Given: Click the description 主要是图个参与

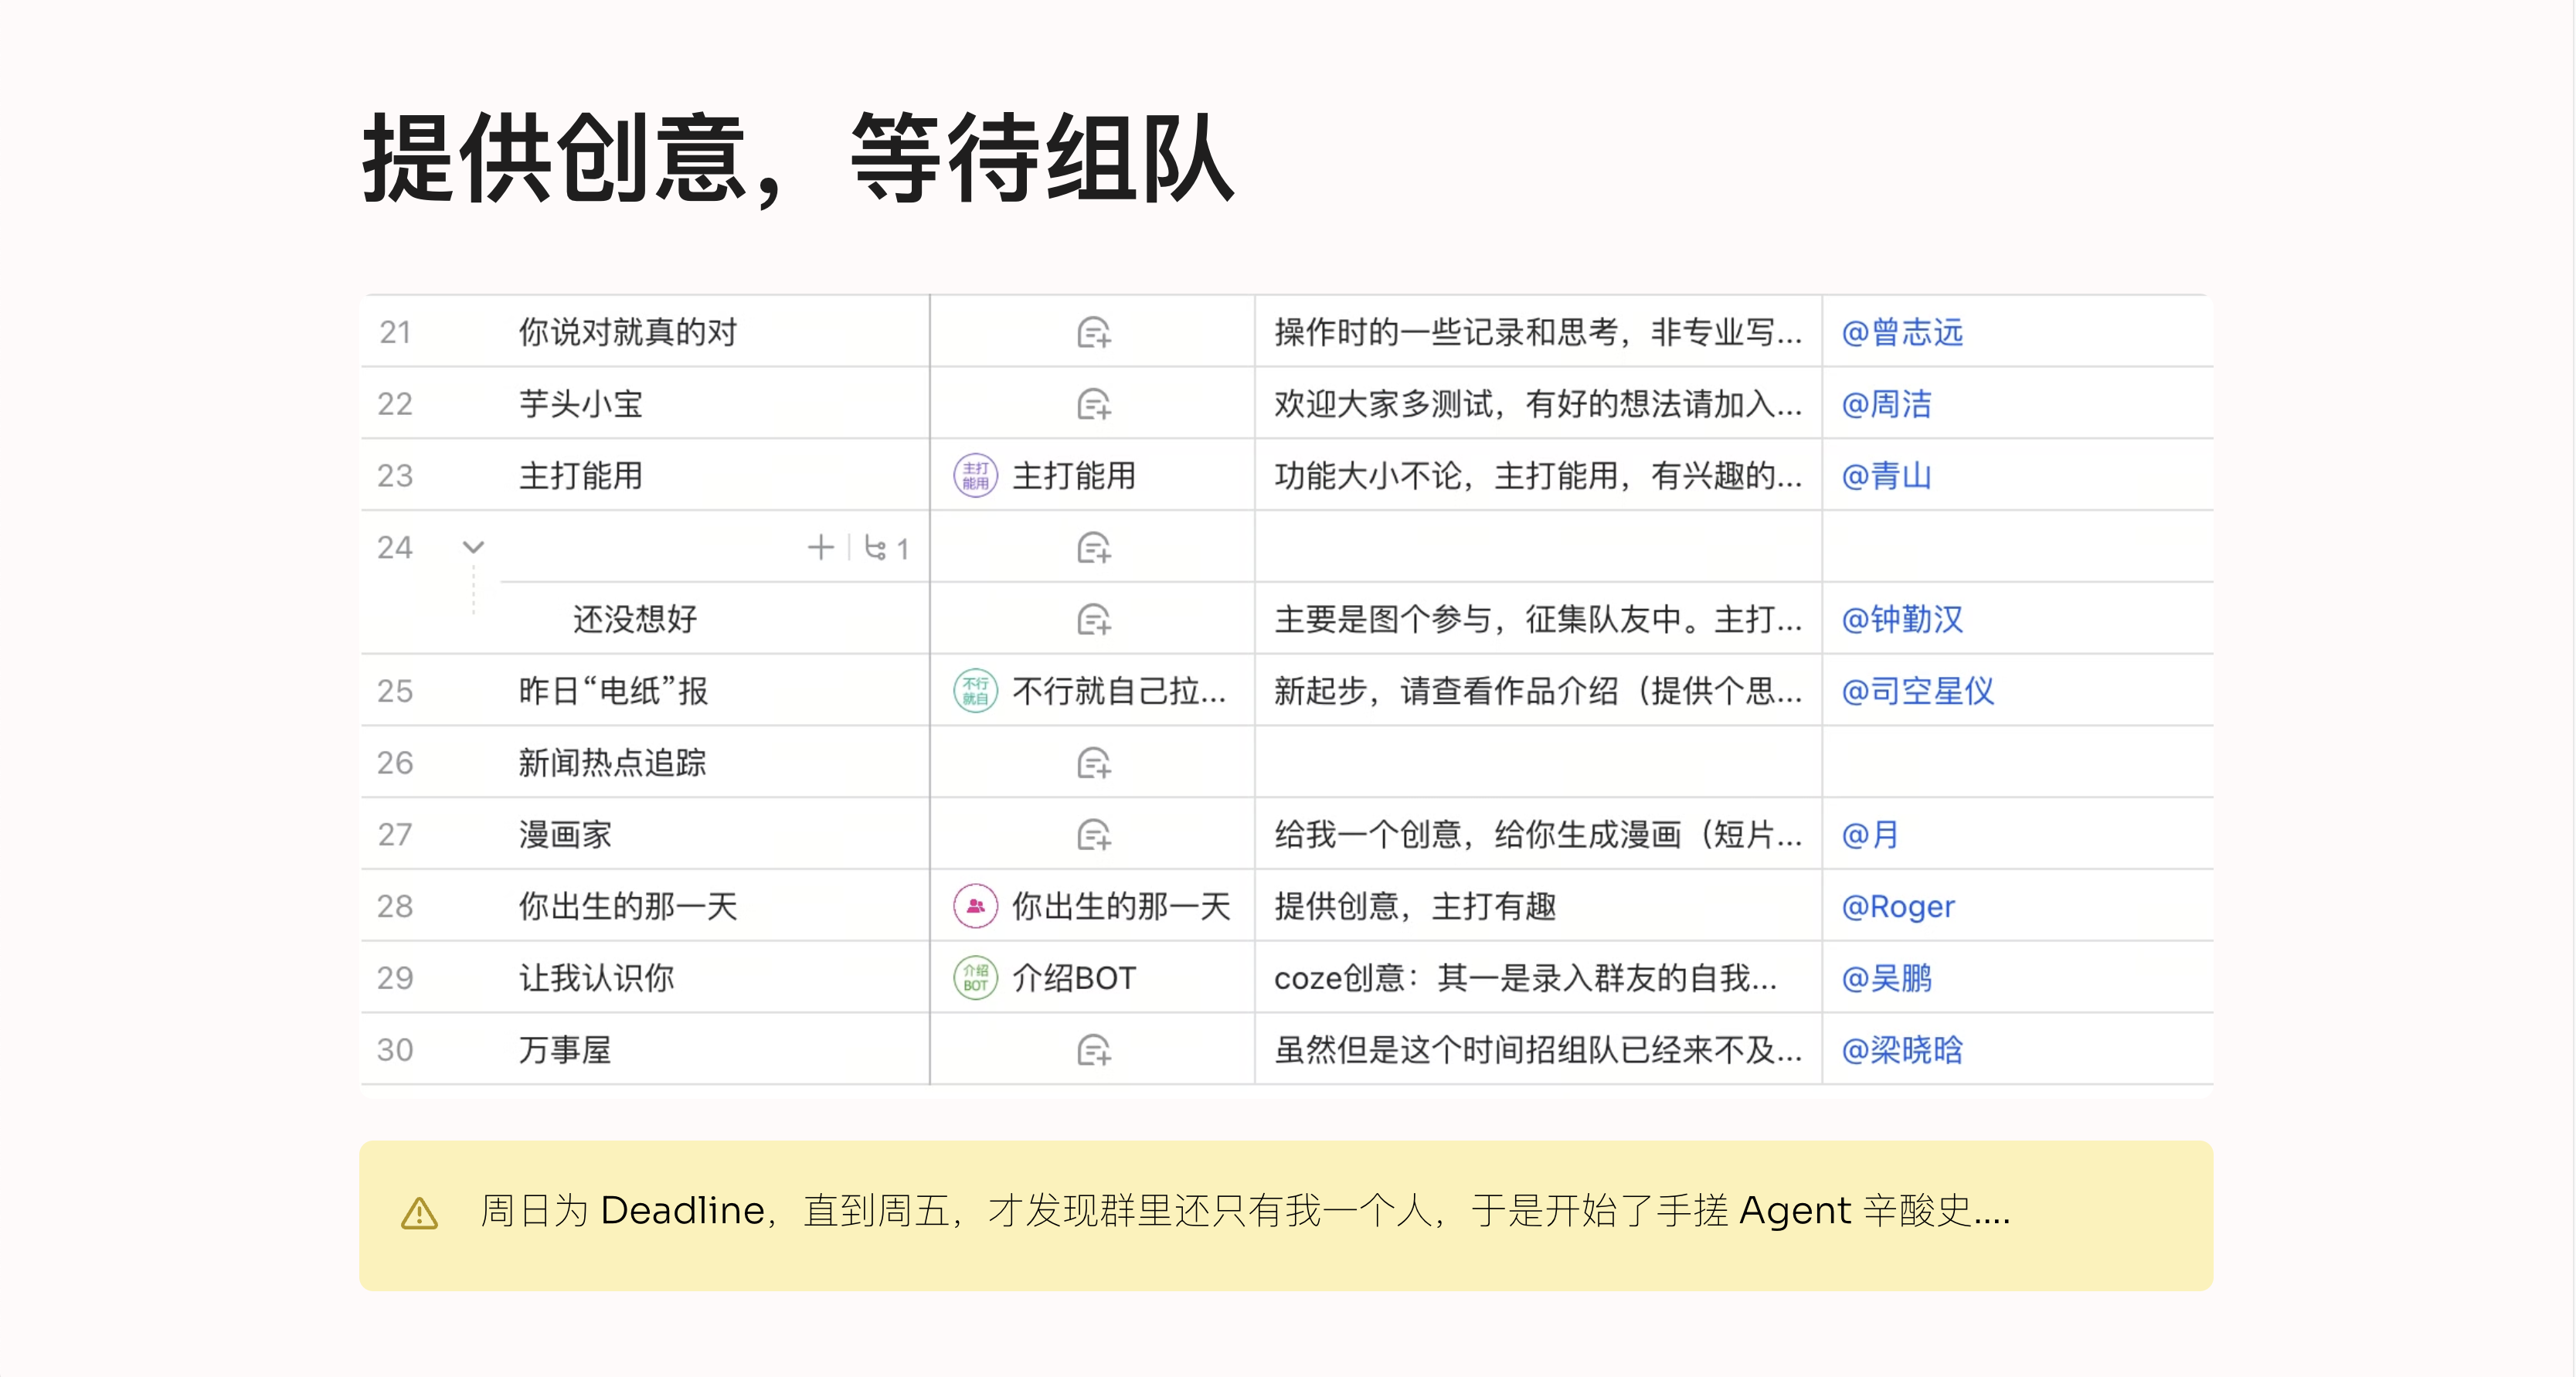Looking at the screenshot, I should [1538, 619].
